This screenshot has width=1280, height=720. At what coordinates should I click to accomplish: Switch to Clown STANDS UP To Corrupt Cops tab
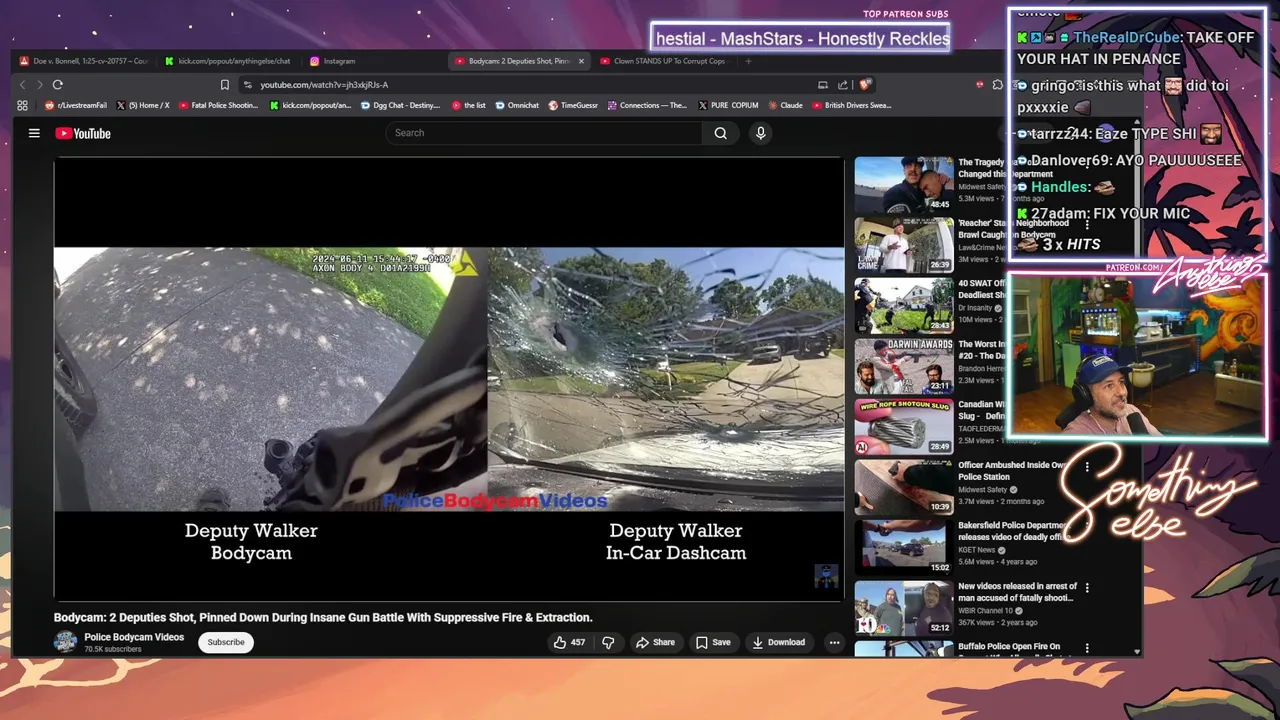[662, 61]
